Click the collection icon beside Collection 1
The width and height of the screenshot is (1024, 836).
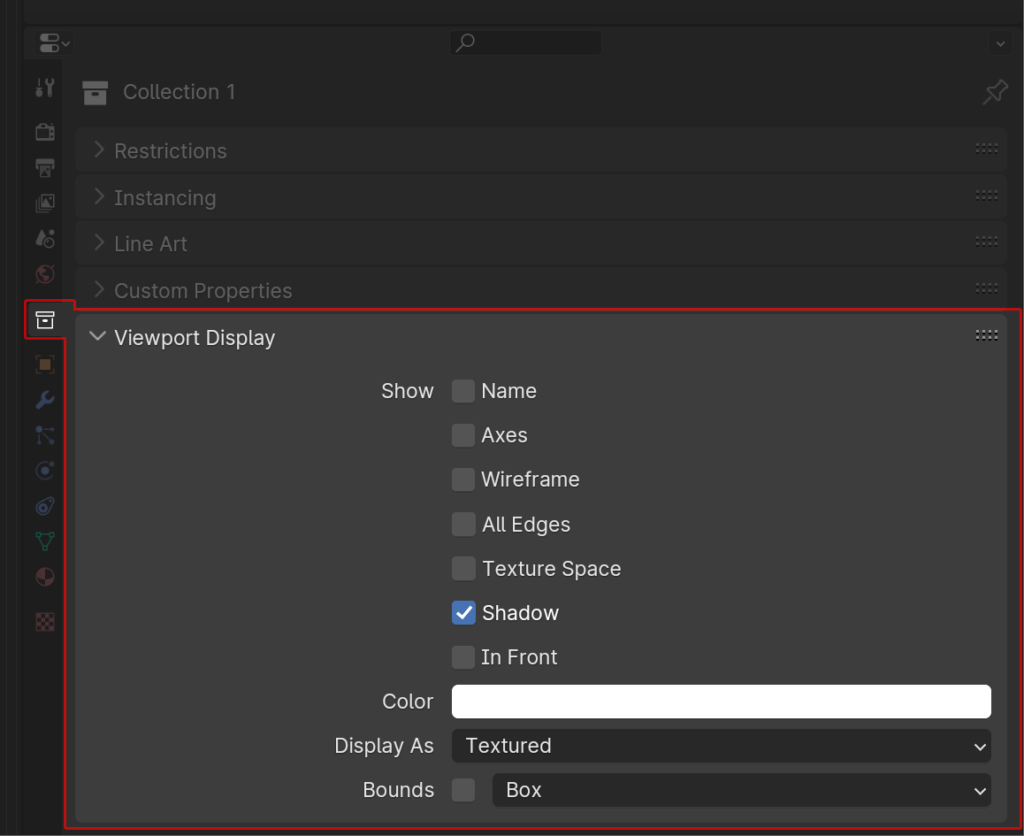[x=95, y=93]
